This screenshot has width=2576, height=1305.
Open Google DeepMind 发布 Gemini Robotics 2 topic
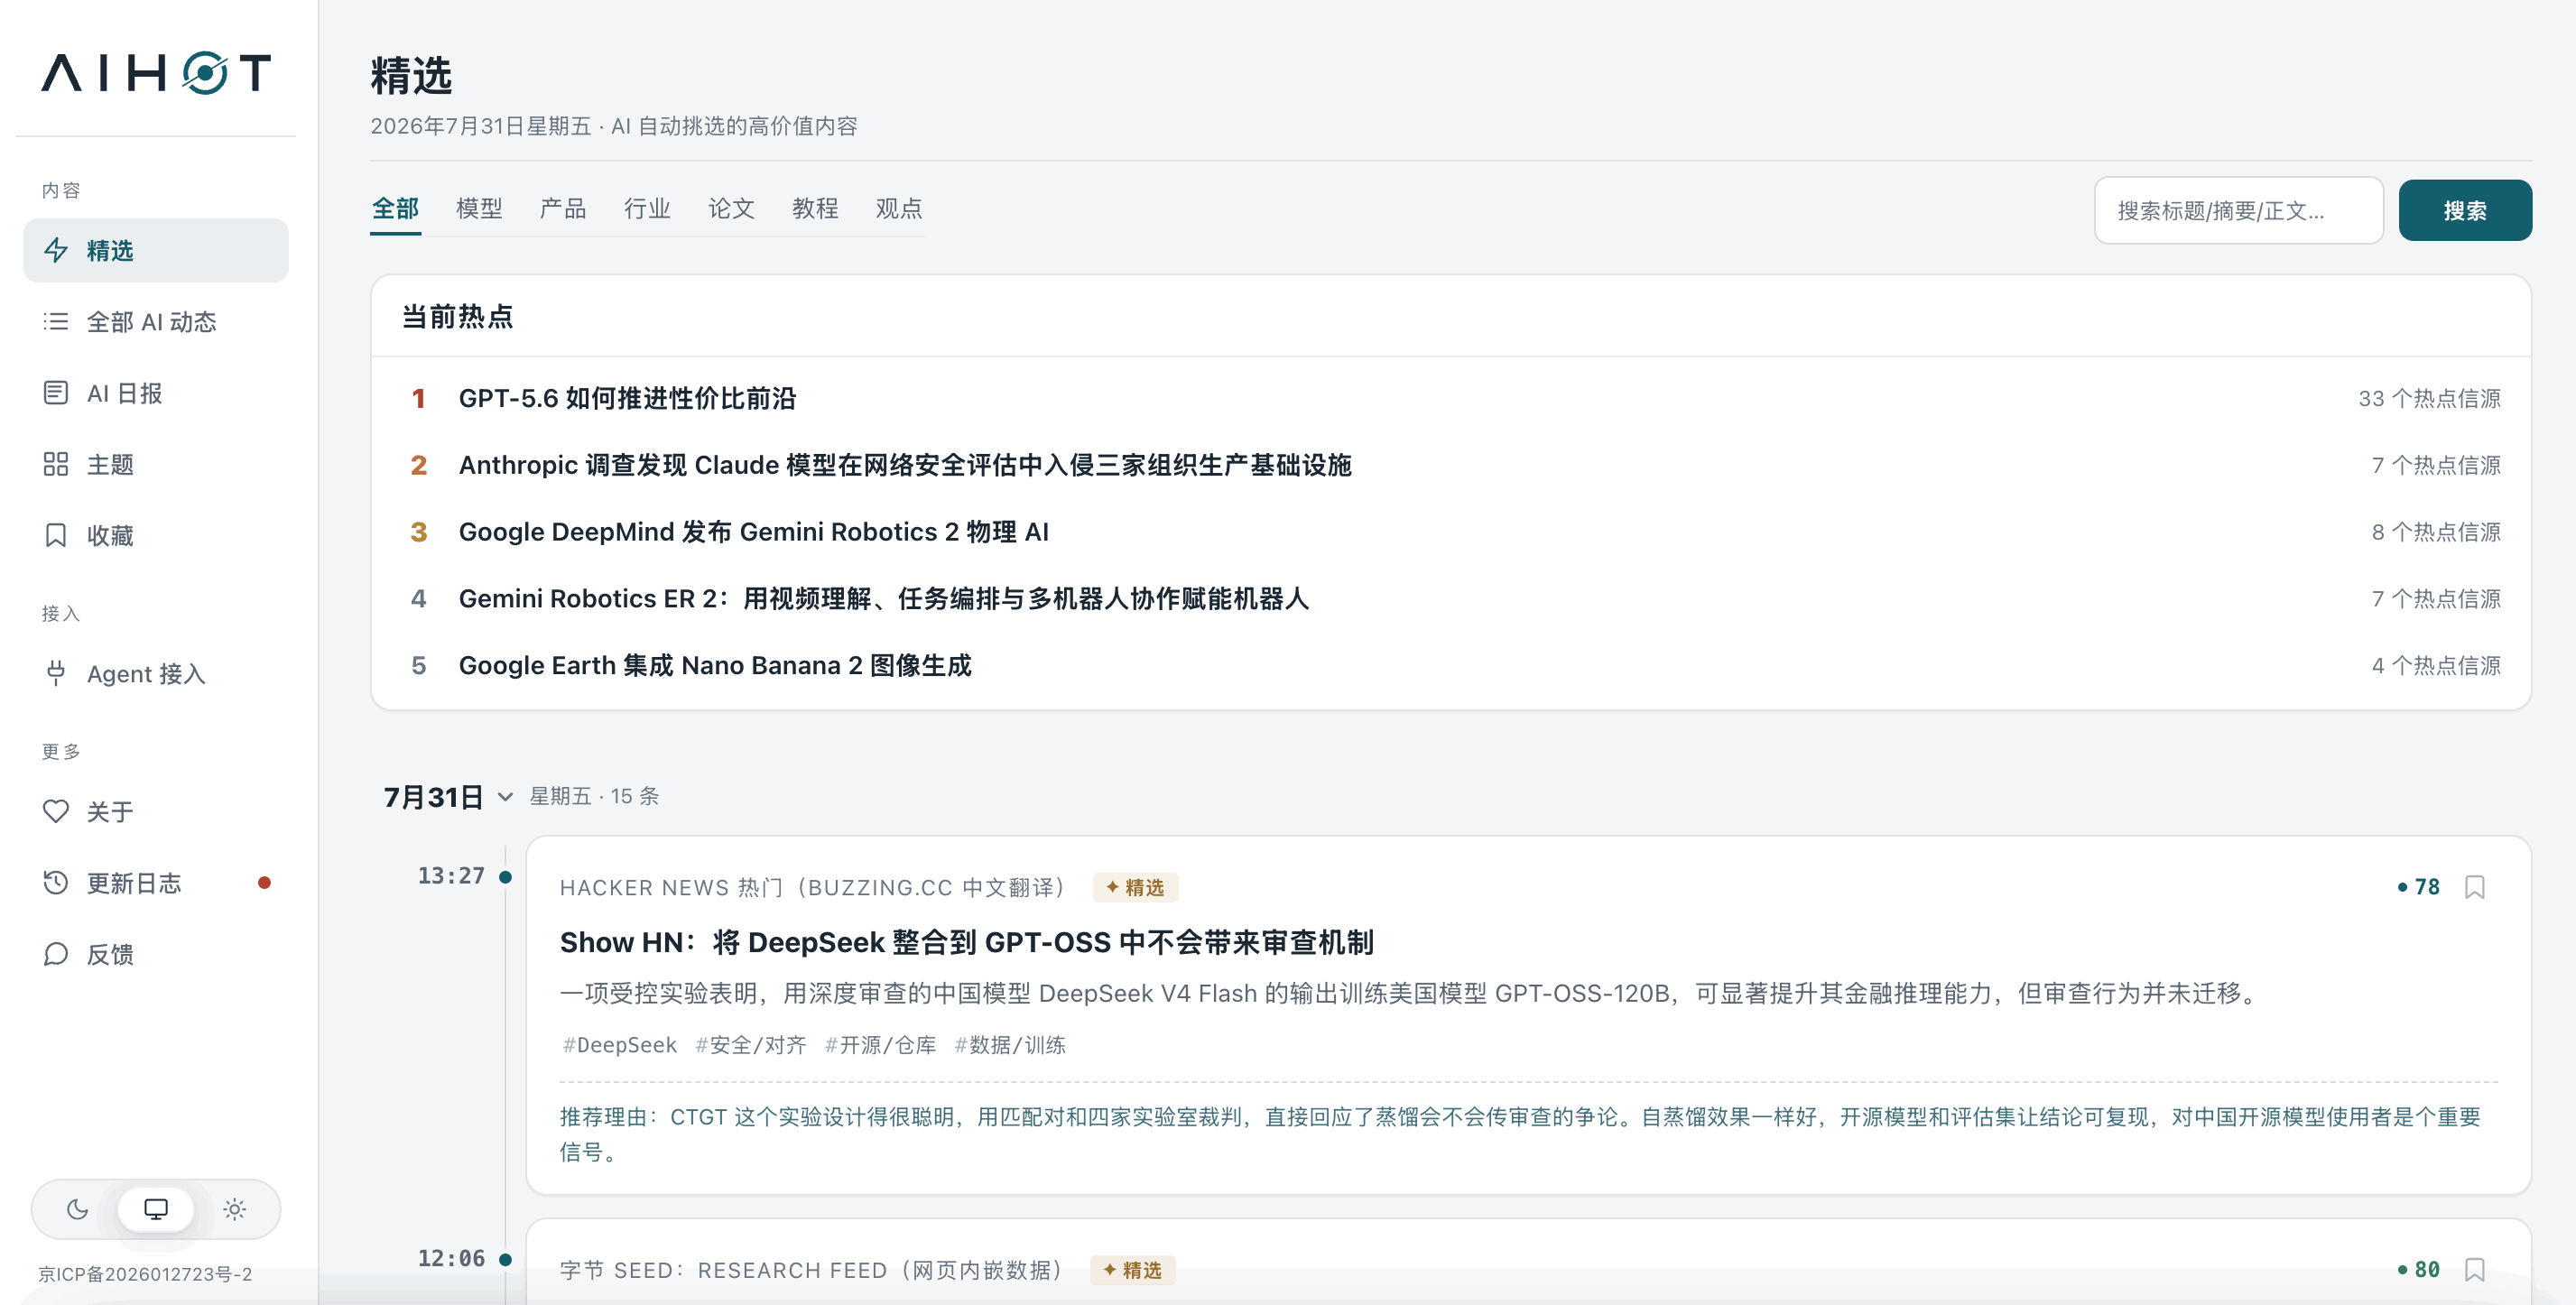[754, 532]
